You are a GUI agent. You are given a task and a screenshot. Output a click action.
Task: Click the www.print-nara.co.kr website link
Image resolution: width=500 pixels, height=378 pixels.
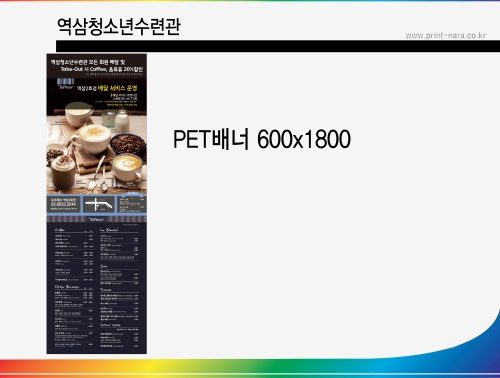point(445,35)
